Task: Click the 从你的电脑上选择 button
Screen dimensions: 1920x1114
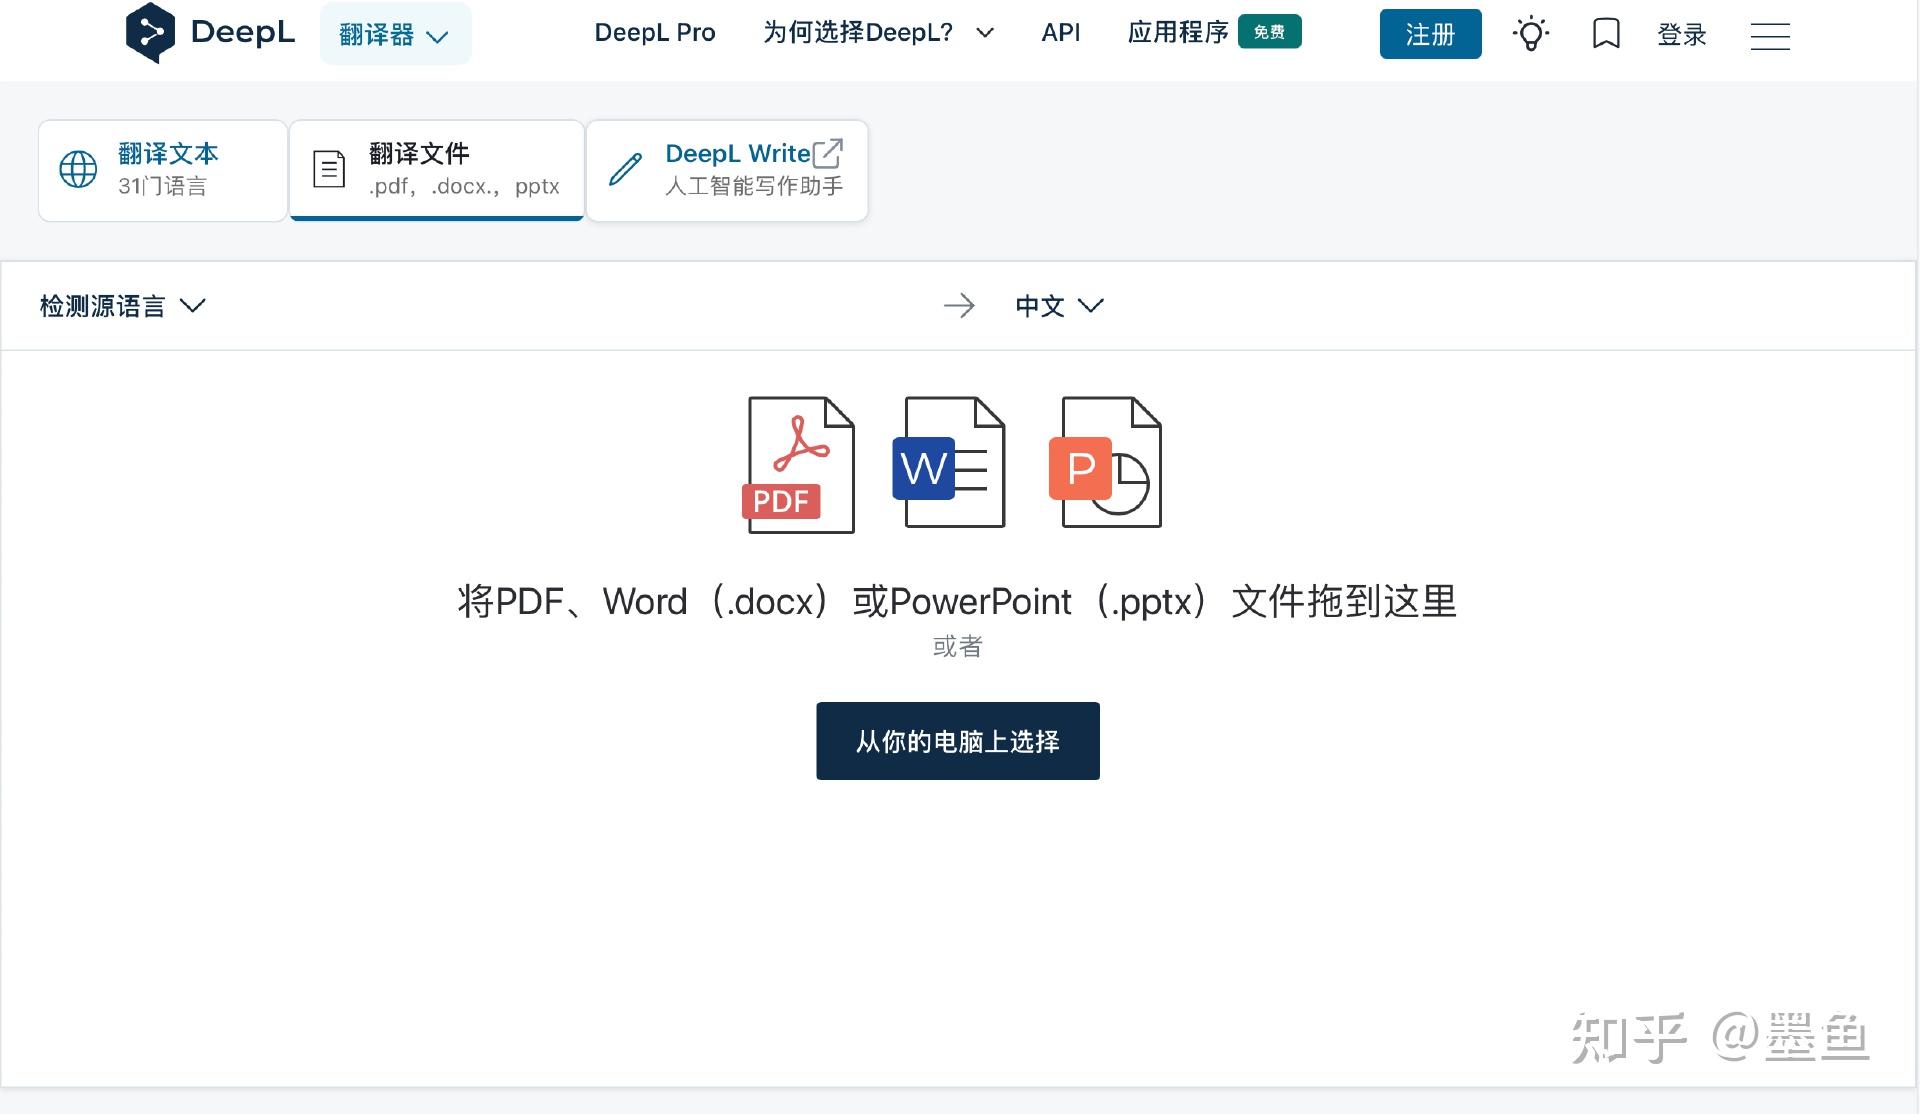Action: 958,741
